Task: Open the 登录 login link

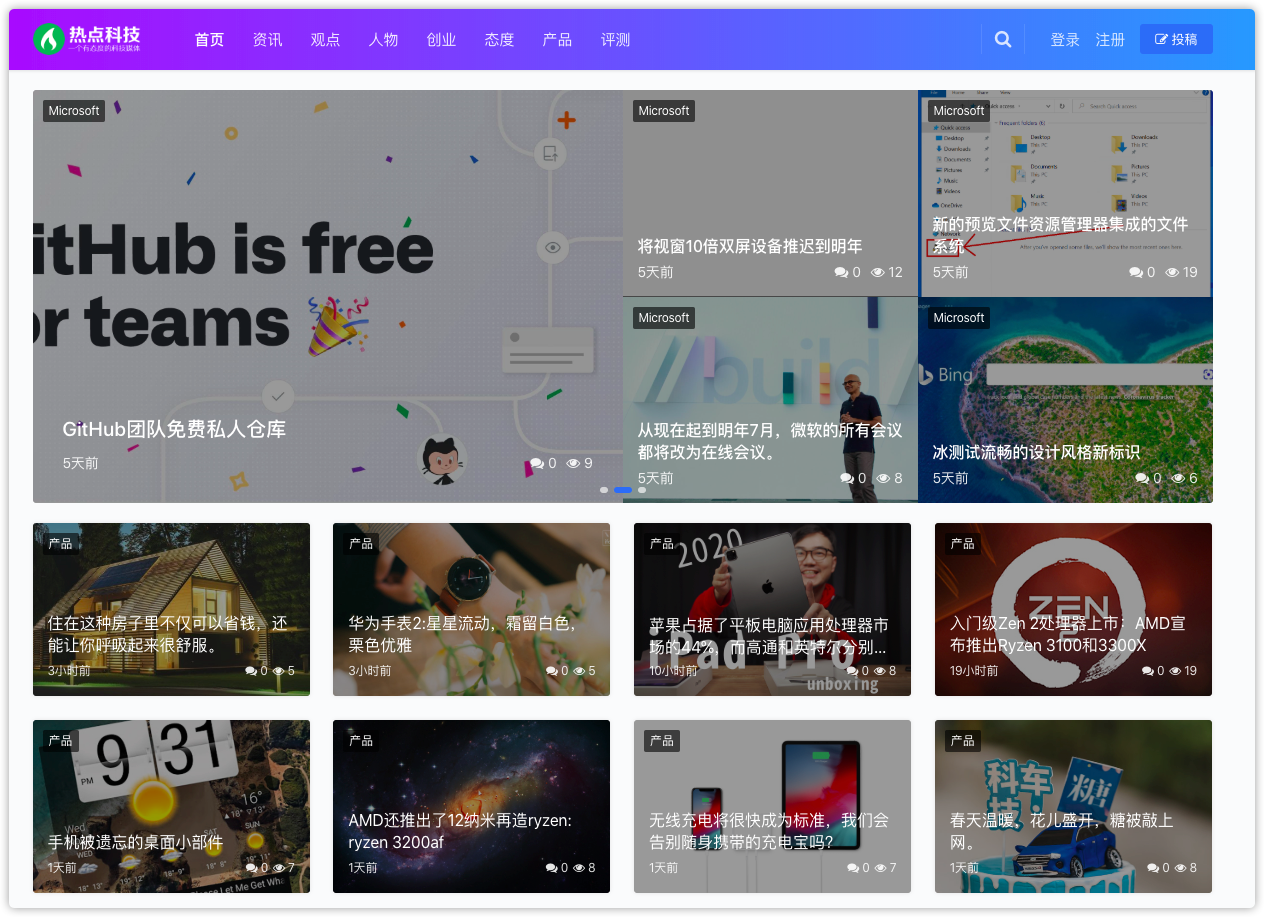Action: pos(1065,40)
